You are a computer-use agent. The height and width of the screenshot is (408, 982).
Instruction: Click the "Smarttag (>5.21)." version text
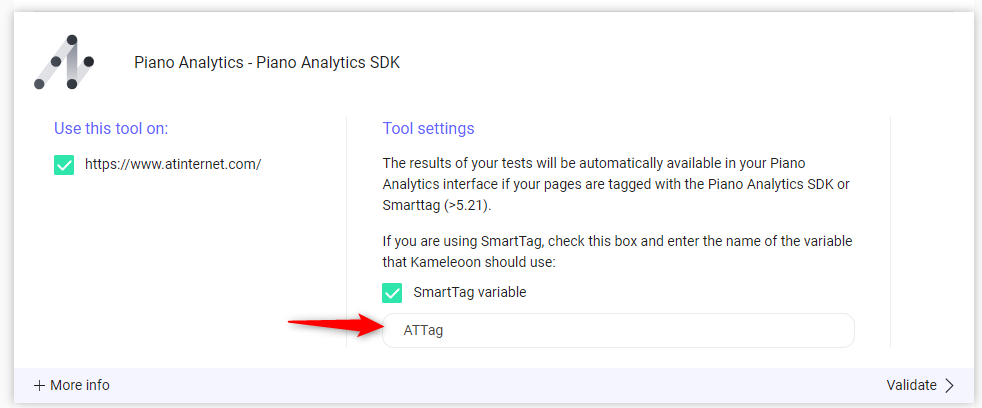(437, 206)
